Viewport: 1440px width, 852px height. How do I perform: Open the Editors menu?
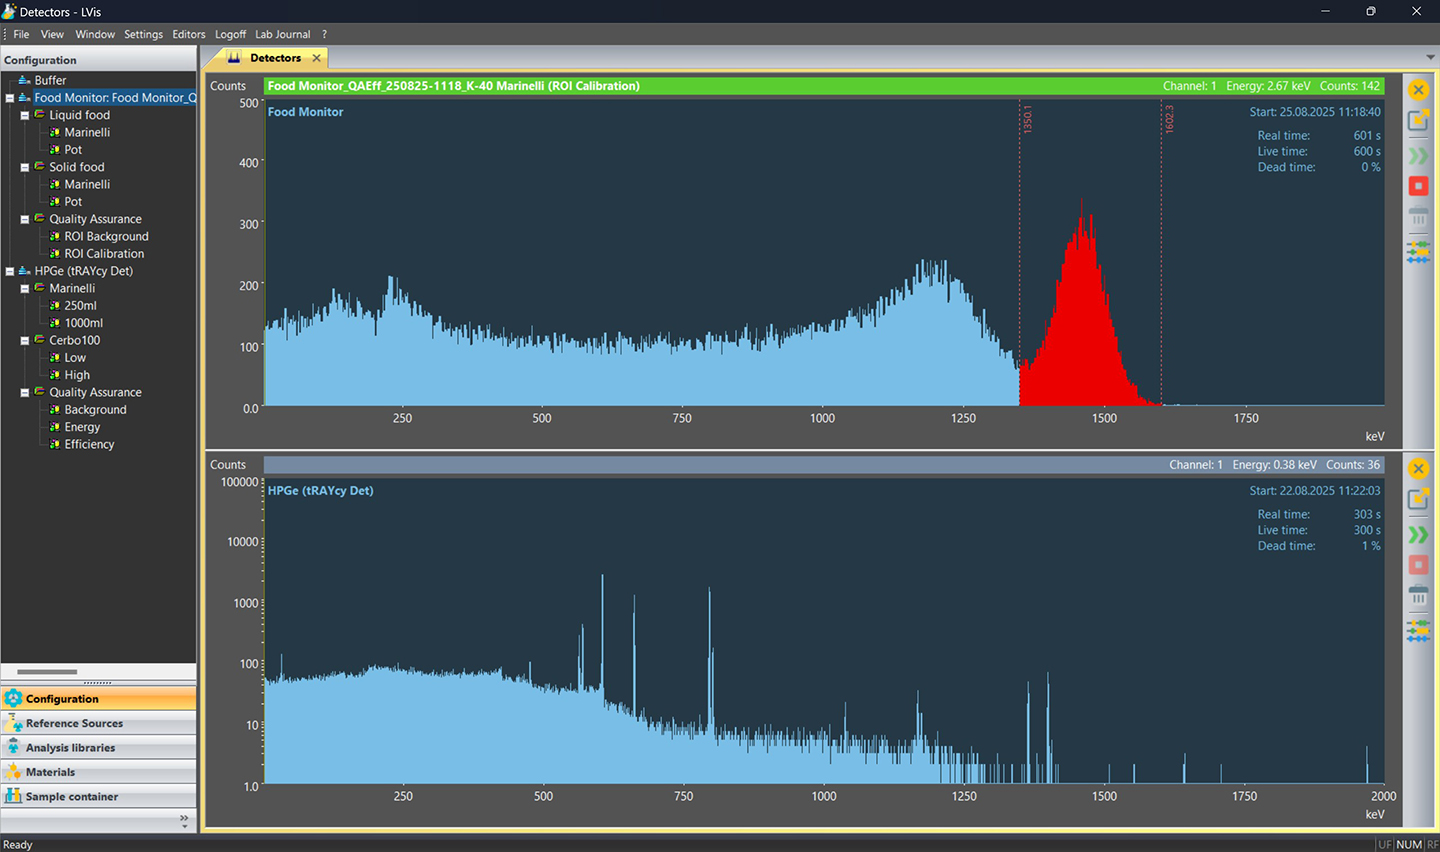(x=188, y=34)
